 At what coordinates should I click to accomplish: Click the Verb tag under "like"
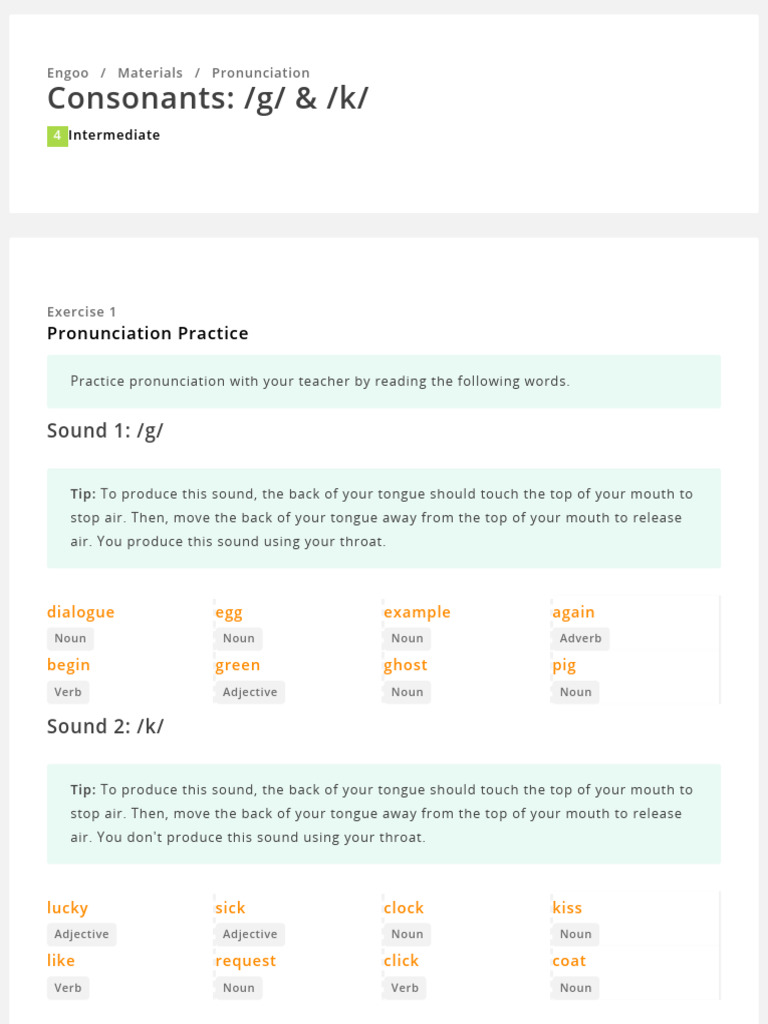(x=68, y=987)
